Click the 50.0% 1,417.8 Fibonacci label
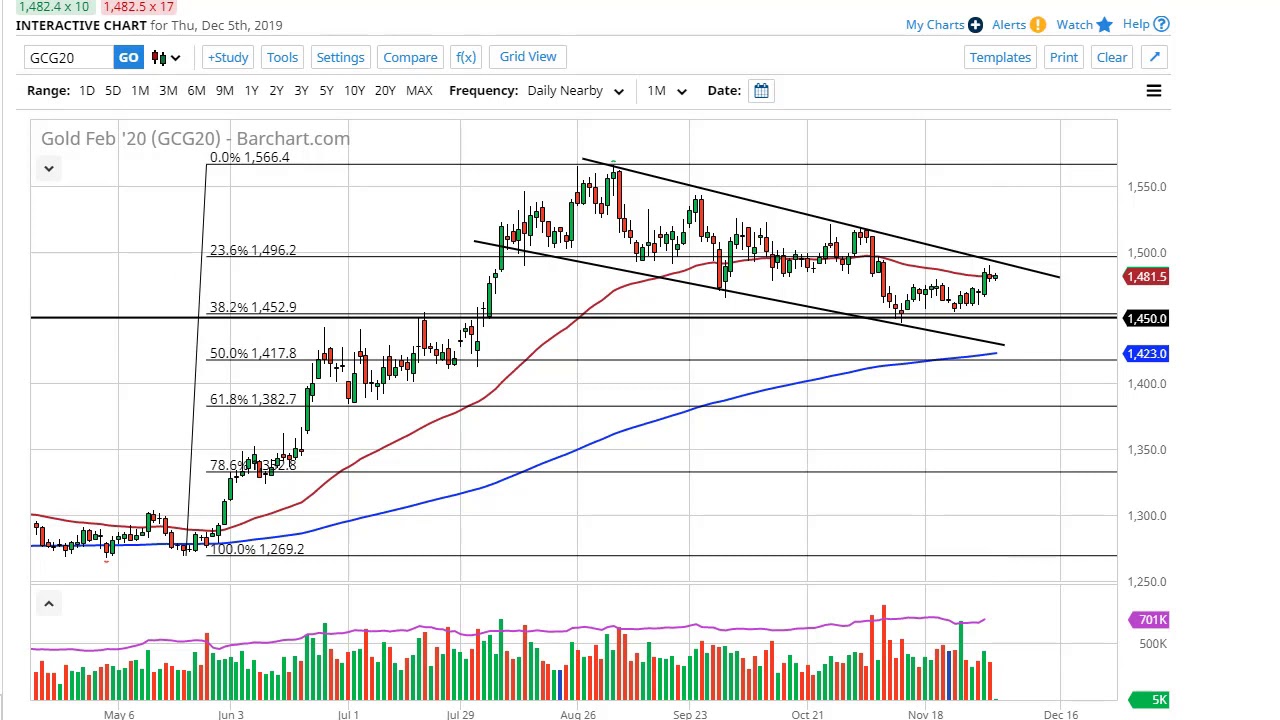The height and width of the screenshot is (720, 1280). click(252, 354)
